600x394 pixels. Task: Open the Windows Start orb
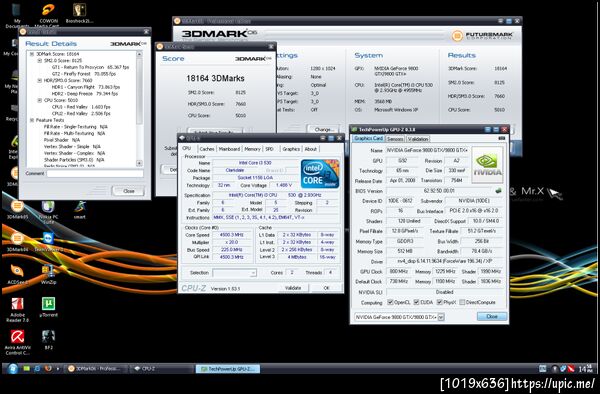tap(13, 368)
